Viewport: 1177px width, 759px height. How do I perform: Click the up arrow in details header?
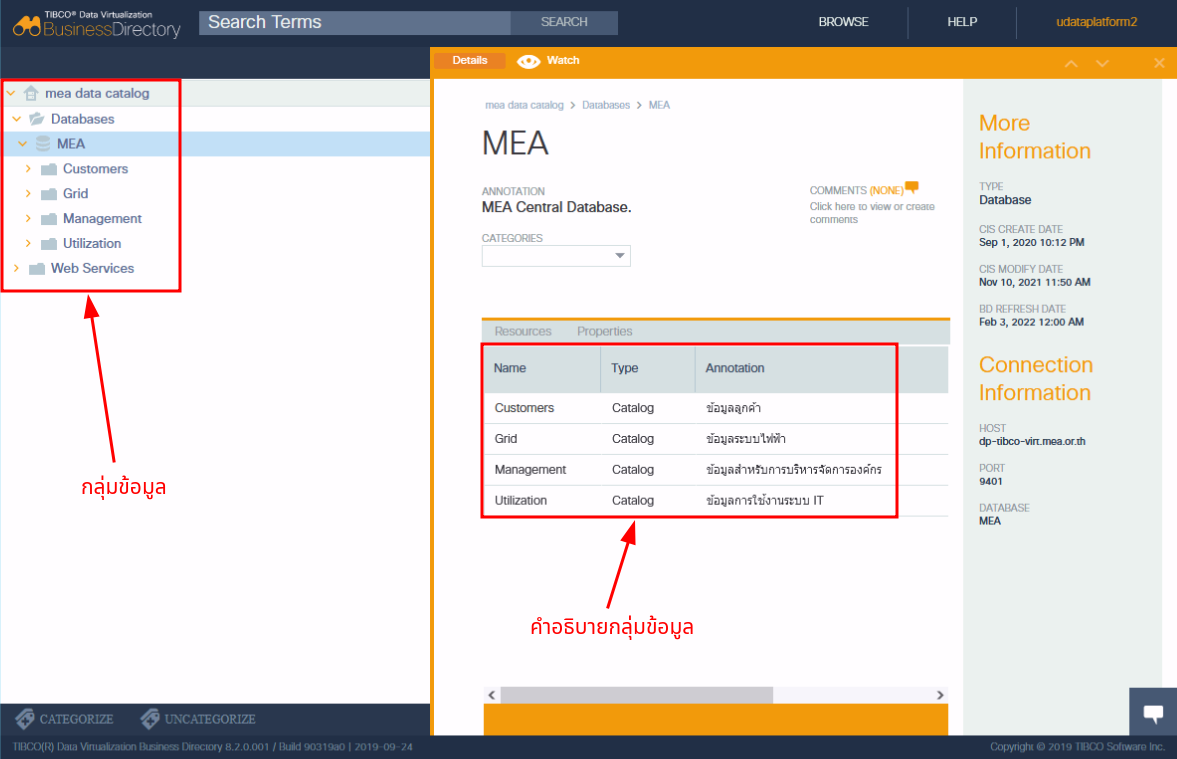coord(1071,63)
